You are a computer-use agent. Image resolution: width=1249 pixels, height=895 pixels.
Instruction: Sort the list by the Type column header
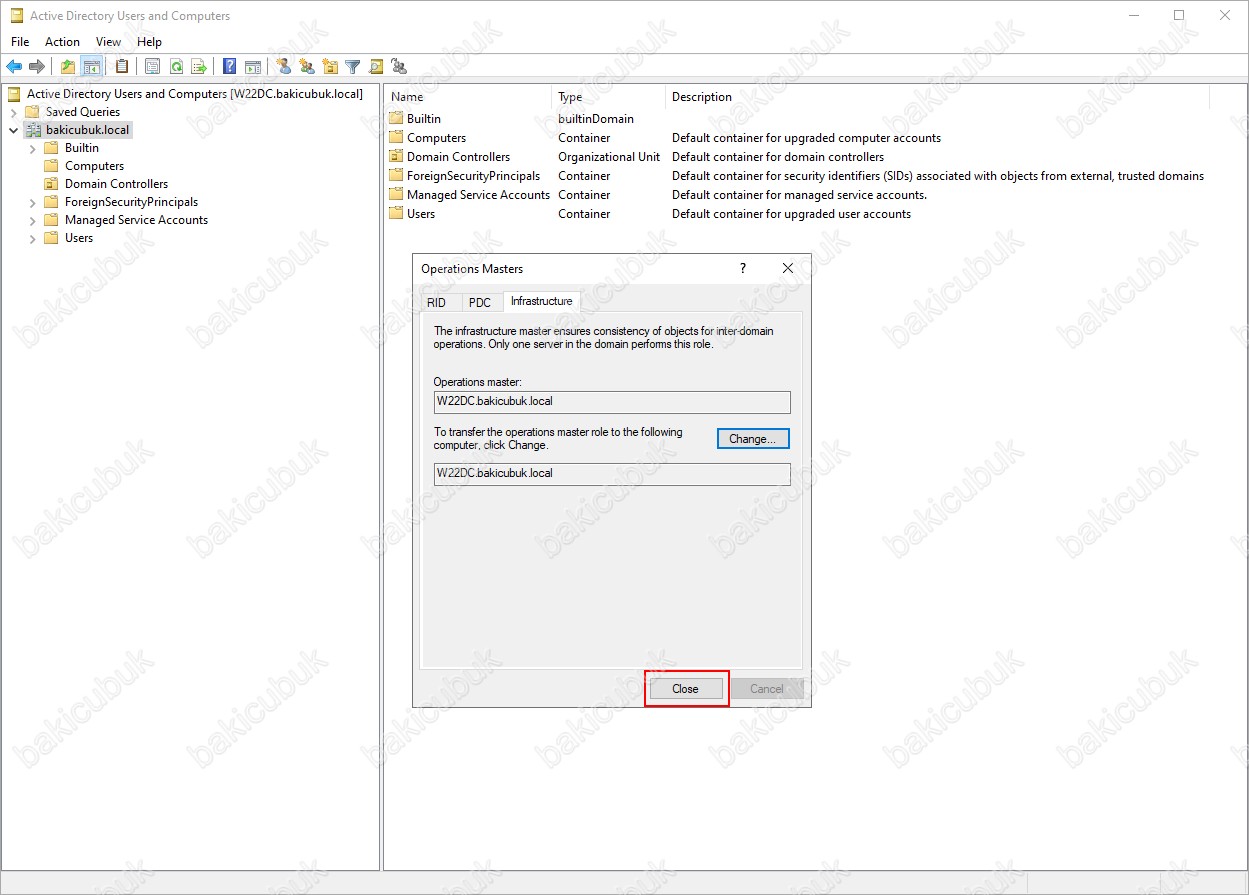pyautogui.click(x=608, y=97)
